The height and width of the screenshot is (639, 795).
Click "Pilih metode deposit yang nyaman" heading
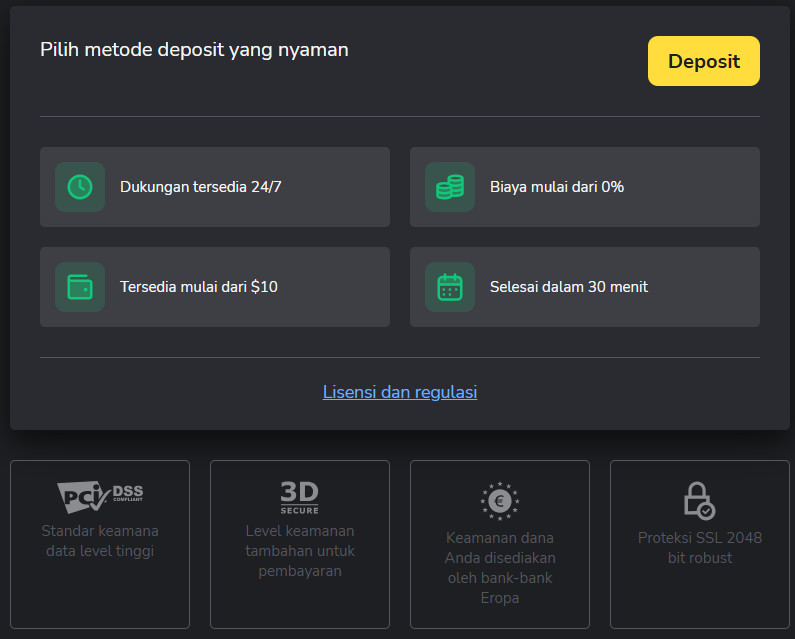(x=194, y=50)
